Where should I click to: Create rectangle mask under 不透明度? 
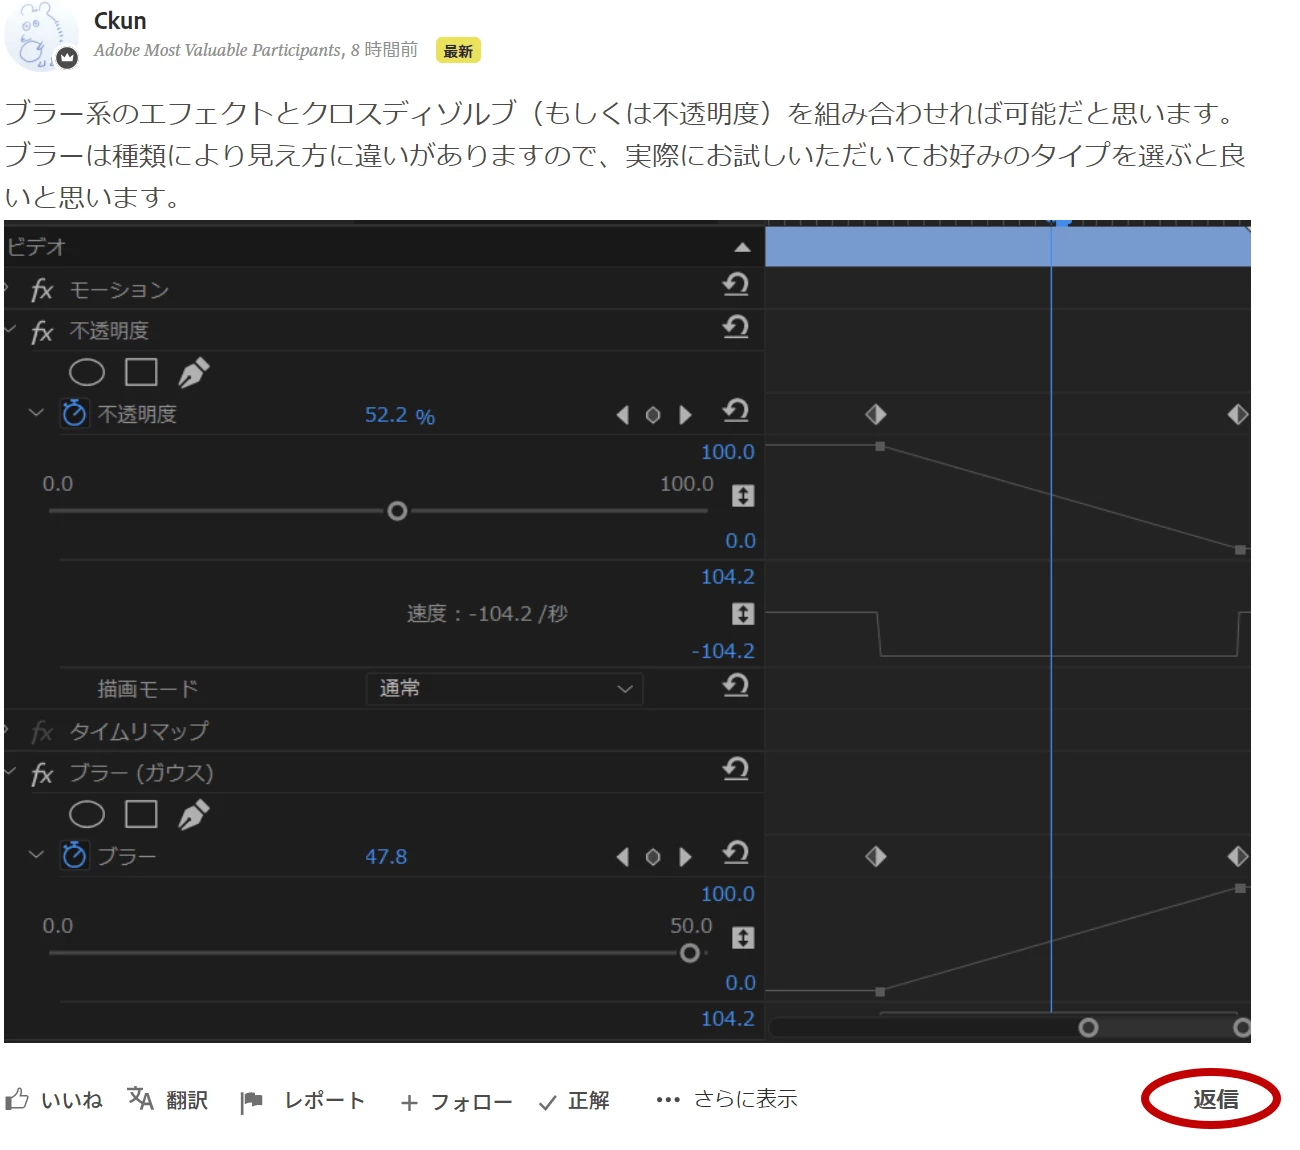tap(141, 373)
